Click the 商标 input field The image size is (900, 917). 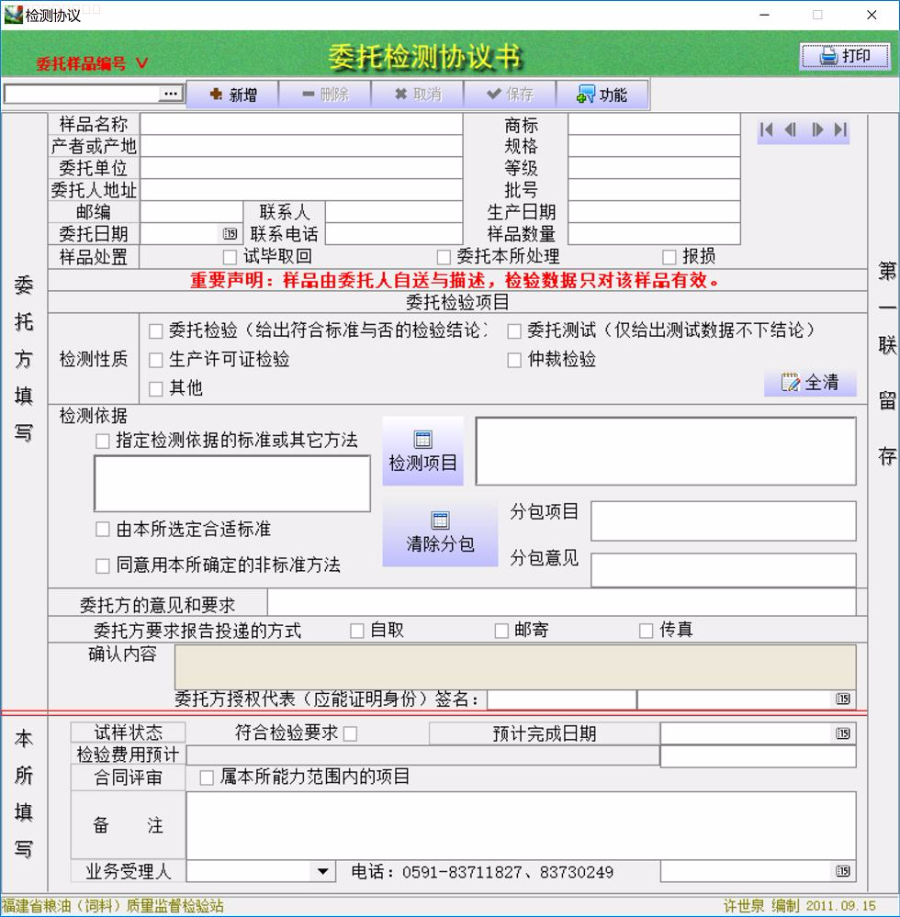point(654,124)
